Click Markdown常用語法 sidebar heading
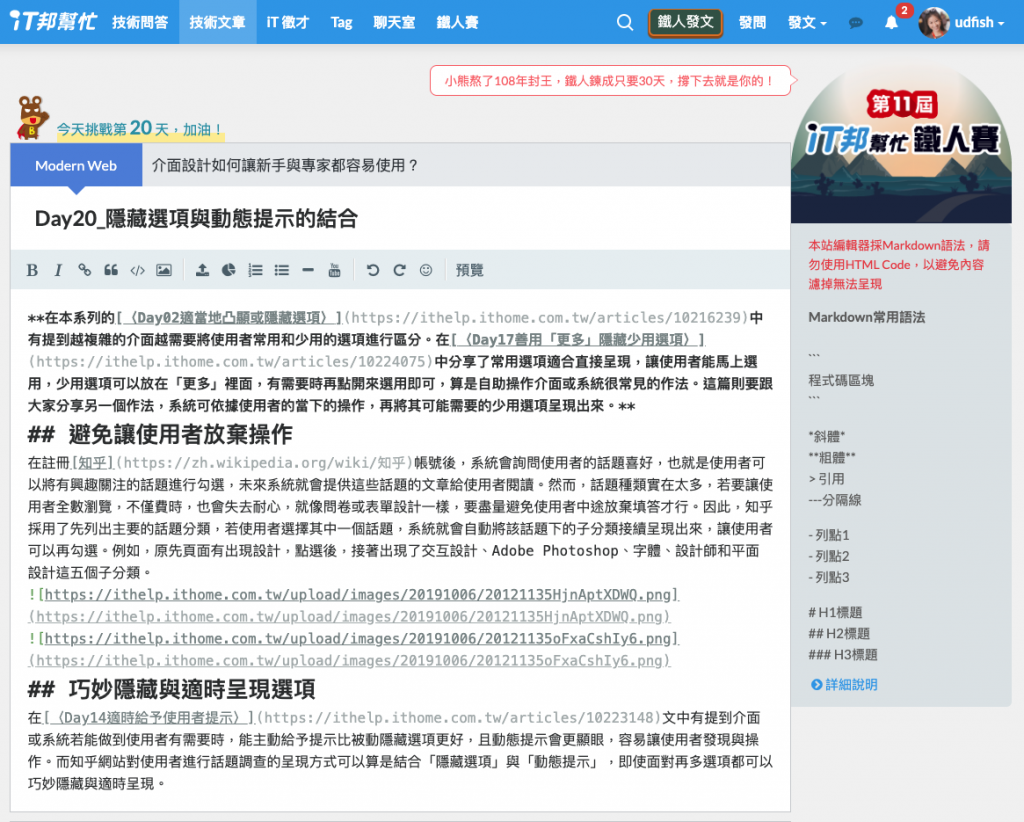Viewport: 1024px width, 822px height. tap(867, 317)
